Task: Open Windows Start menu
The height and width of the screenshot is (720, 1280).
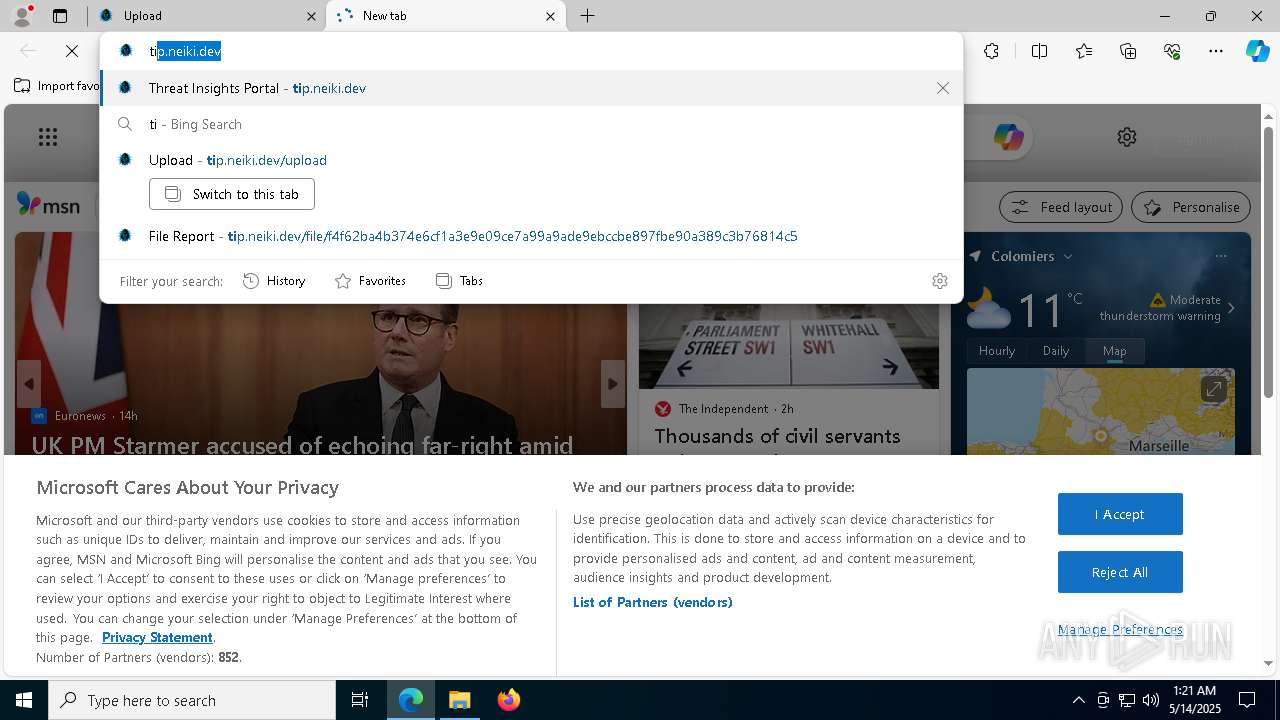Action: (24, 700)
